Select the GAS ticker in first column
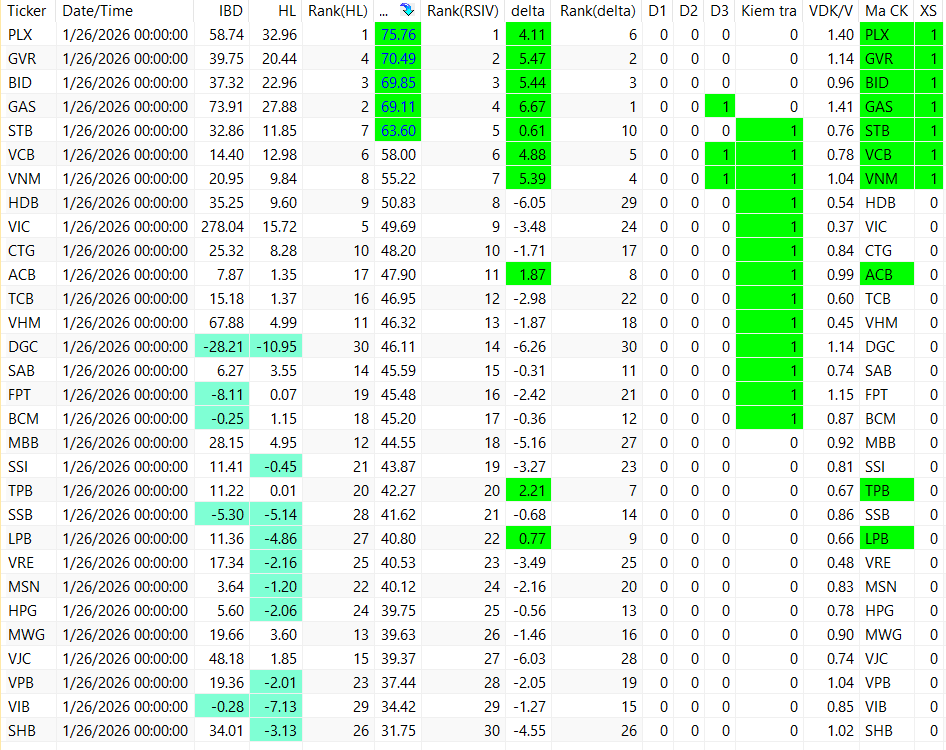Screen dimensions: 946x750 coord(22,107)
